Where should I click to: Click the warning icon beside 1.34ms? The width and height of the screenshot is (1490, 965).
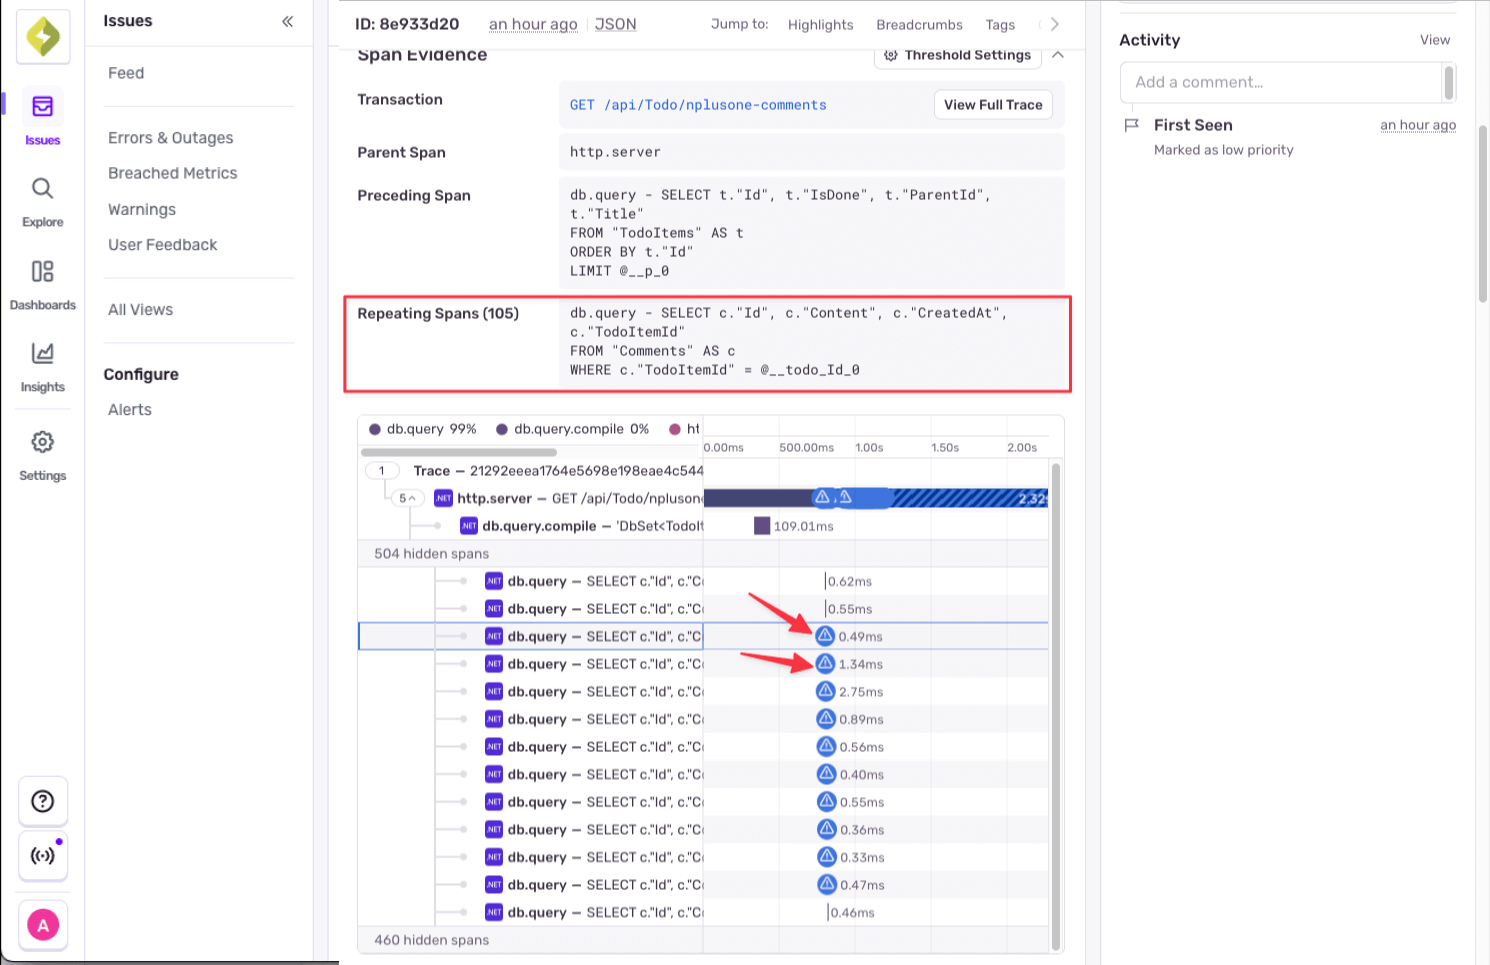825,663
